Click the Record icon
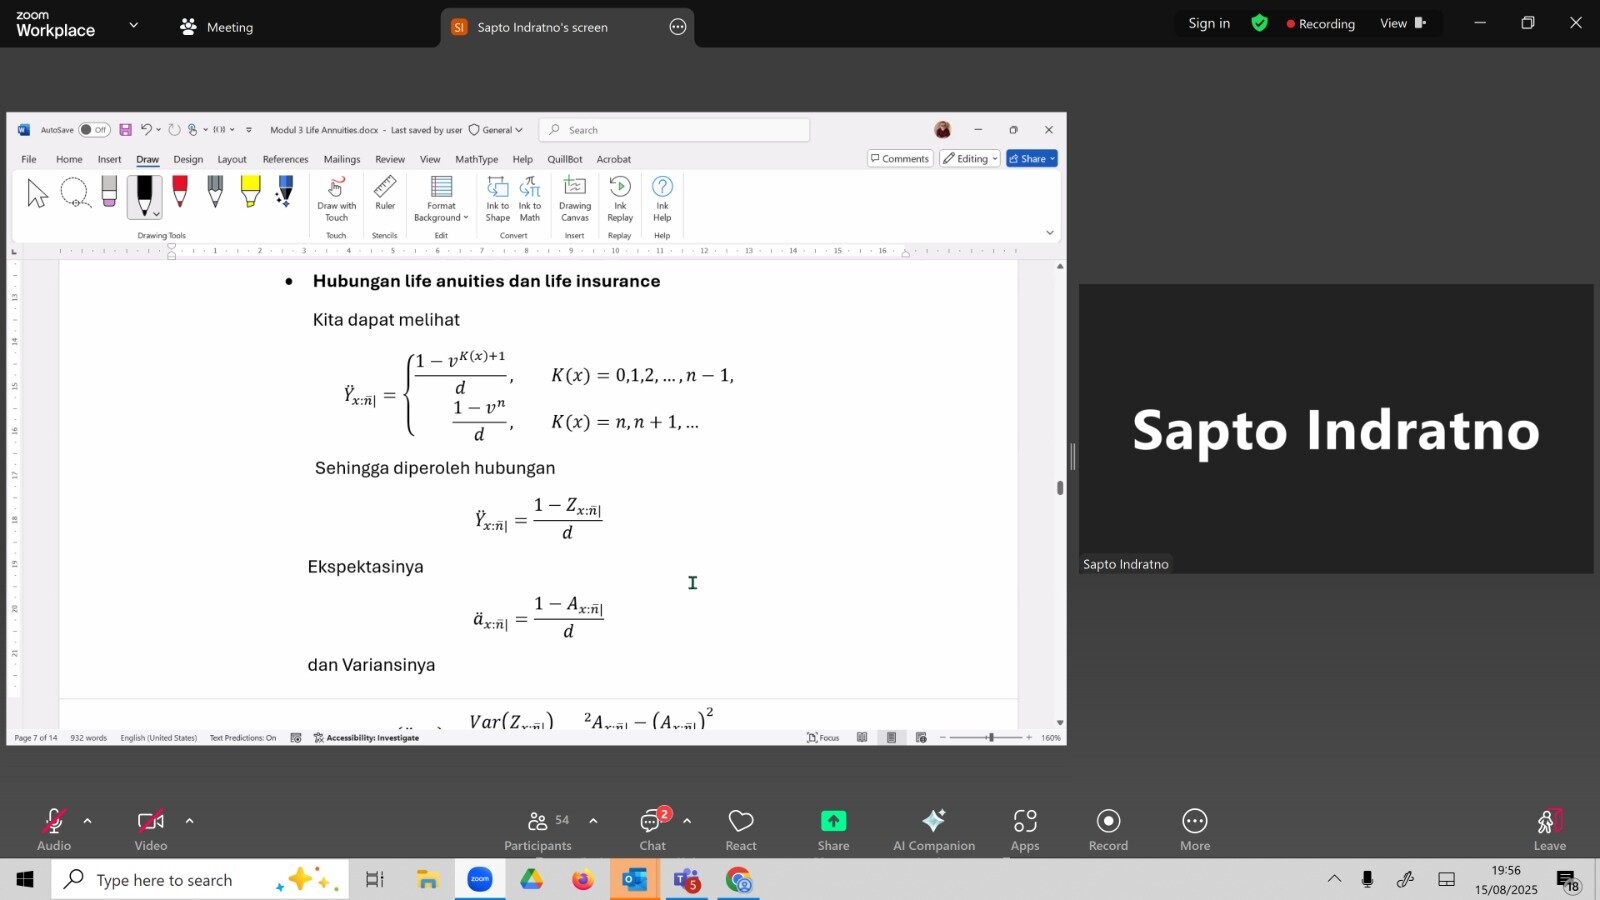This screenshot has height=900, width=1600. pyautogui.click(x=1108, y=821)
